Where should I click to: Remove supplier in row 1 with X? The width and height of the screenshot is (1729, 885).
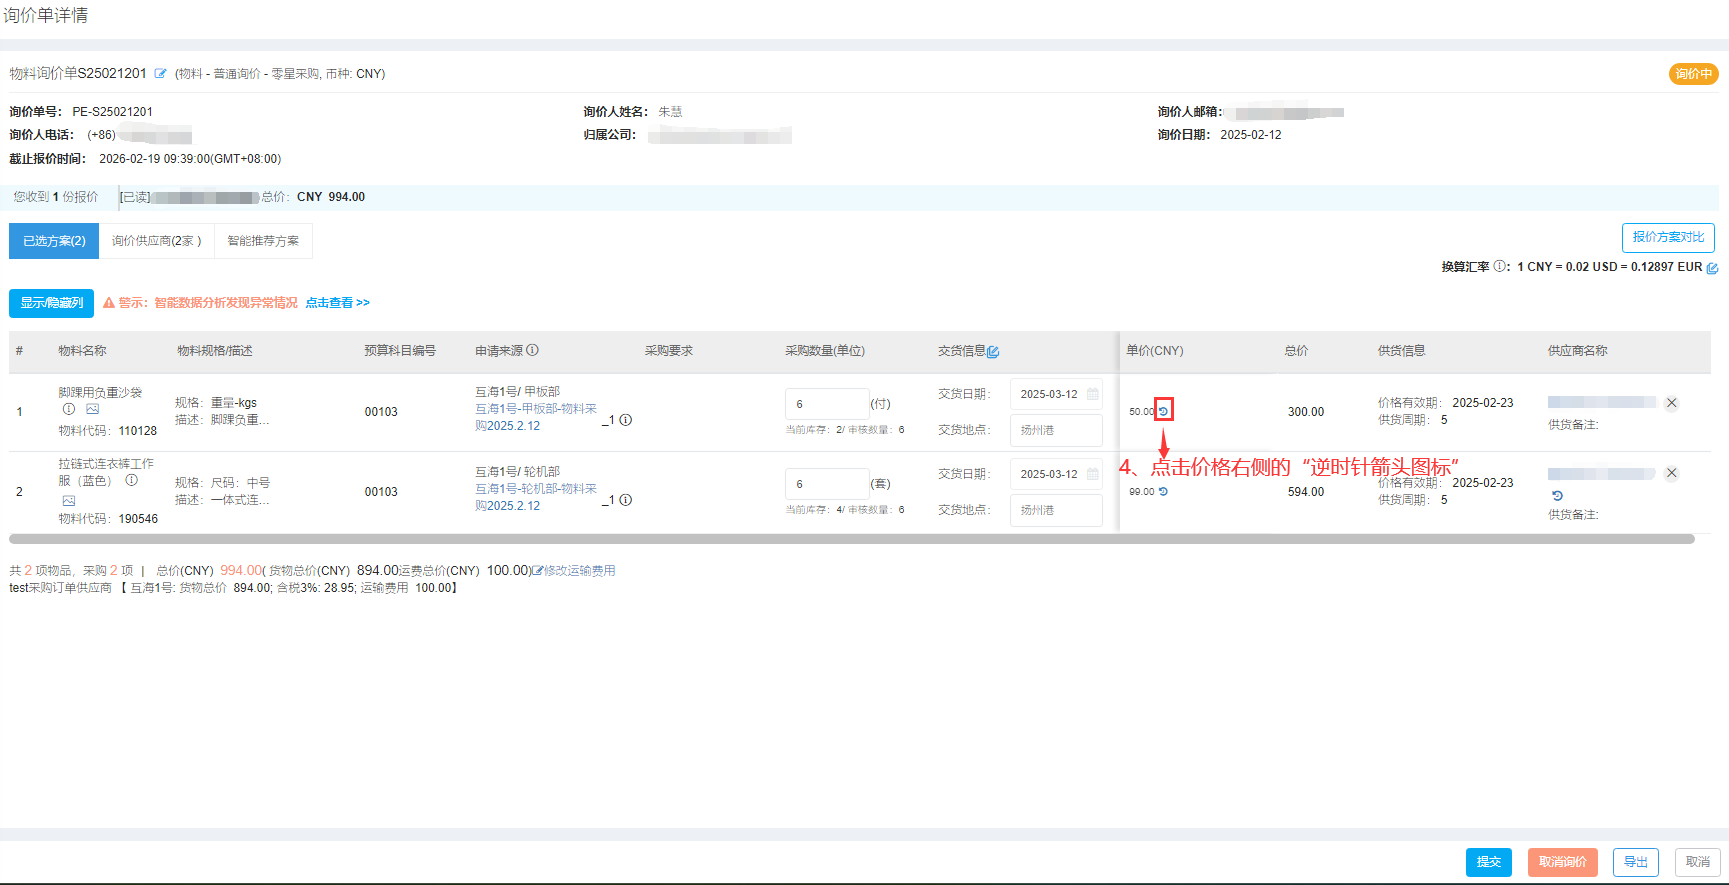(1672, 403)
